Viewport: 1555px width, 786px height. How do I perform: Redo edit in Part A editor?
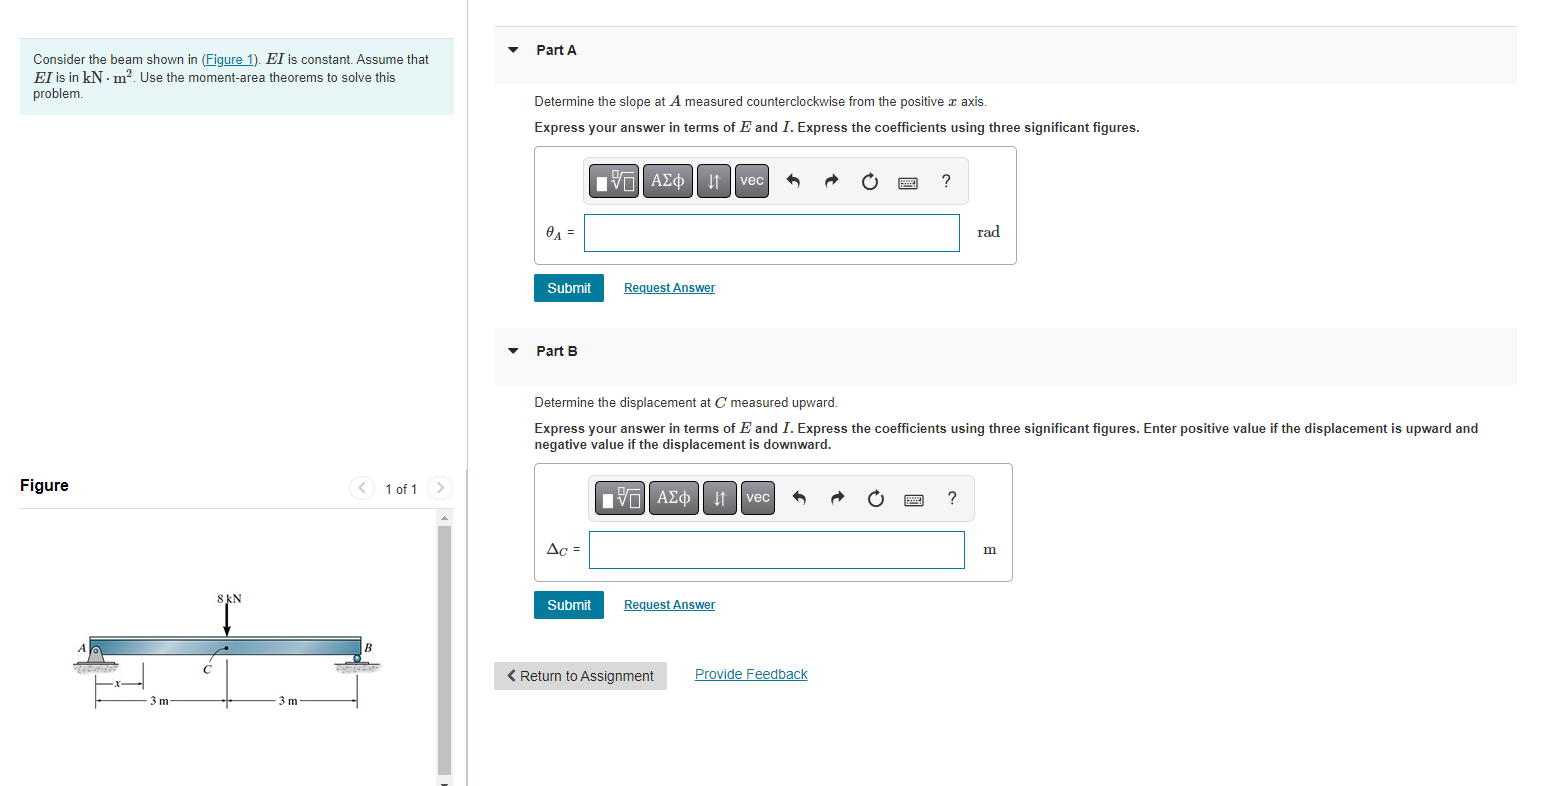pyautogui.click(x=831, y=181)
